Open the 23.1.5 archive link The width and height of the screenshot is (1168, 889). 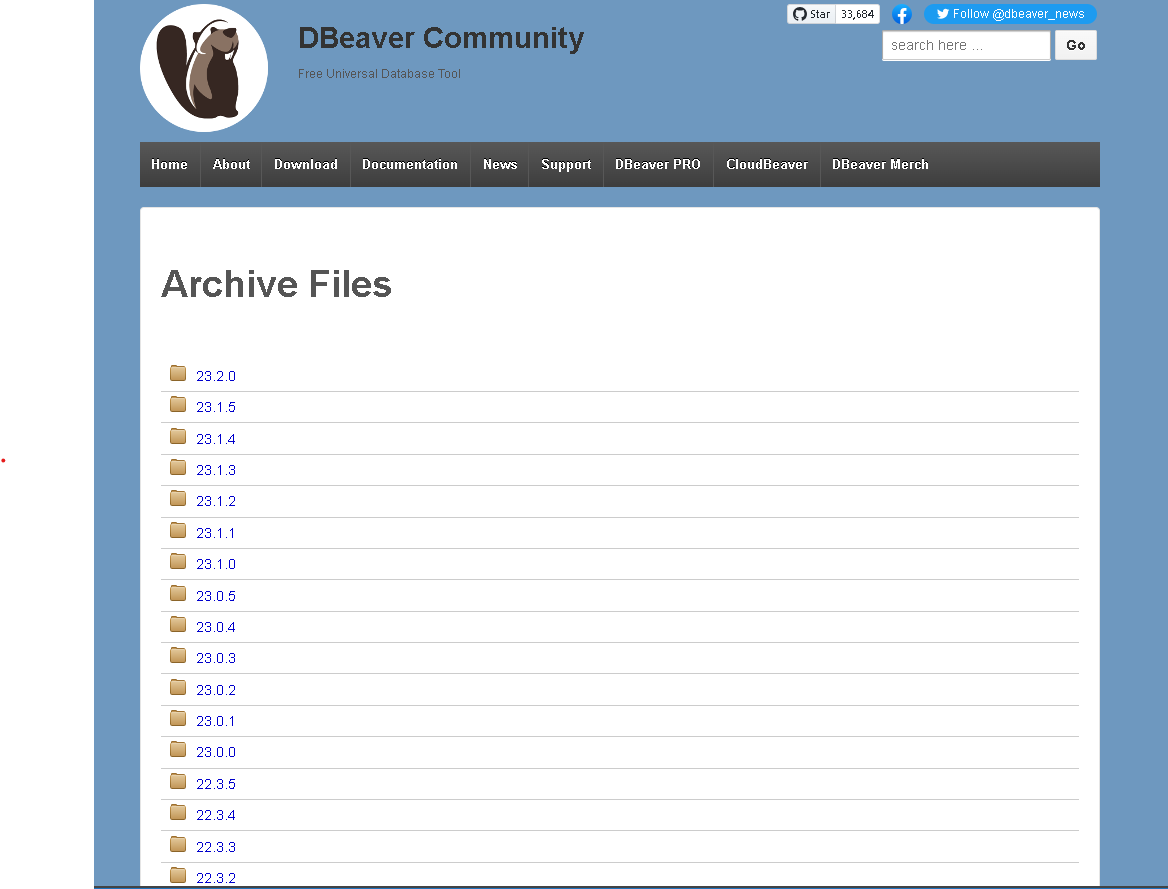click(216, 408)
